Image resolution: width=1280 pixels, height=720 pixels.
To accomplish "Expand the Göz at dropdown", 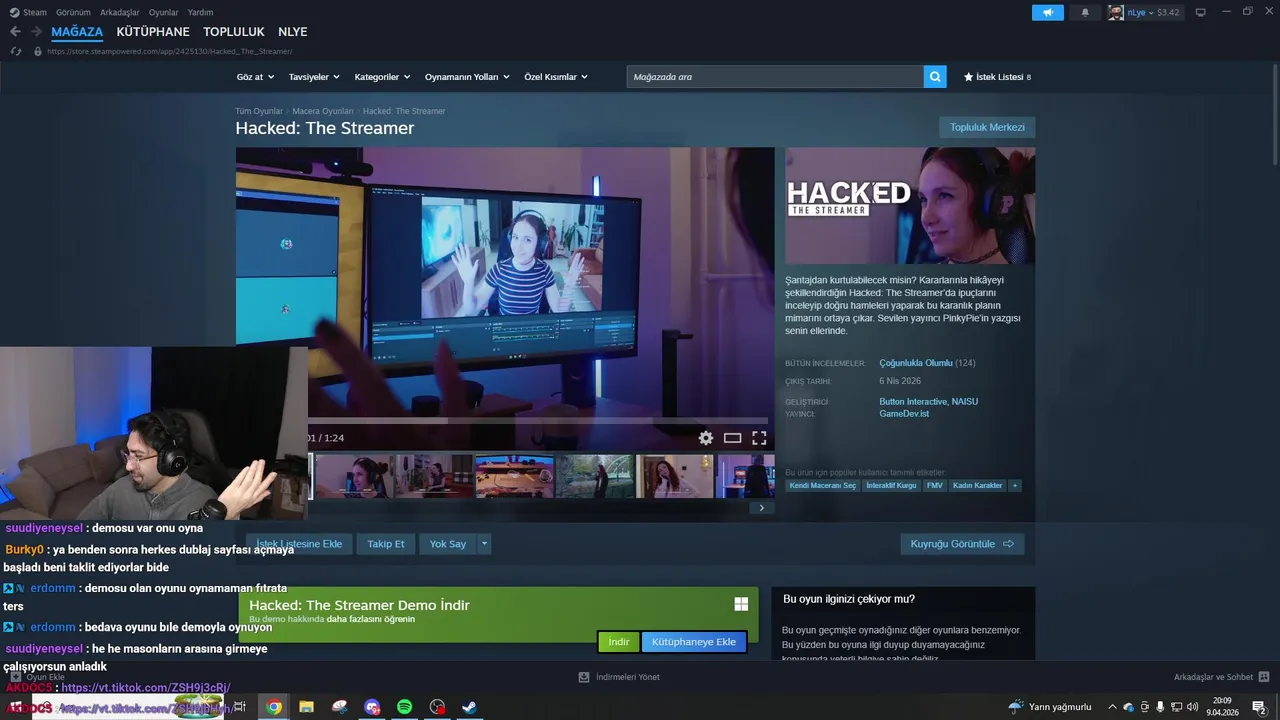I will click(254, 77).
